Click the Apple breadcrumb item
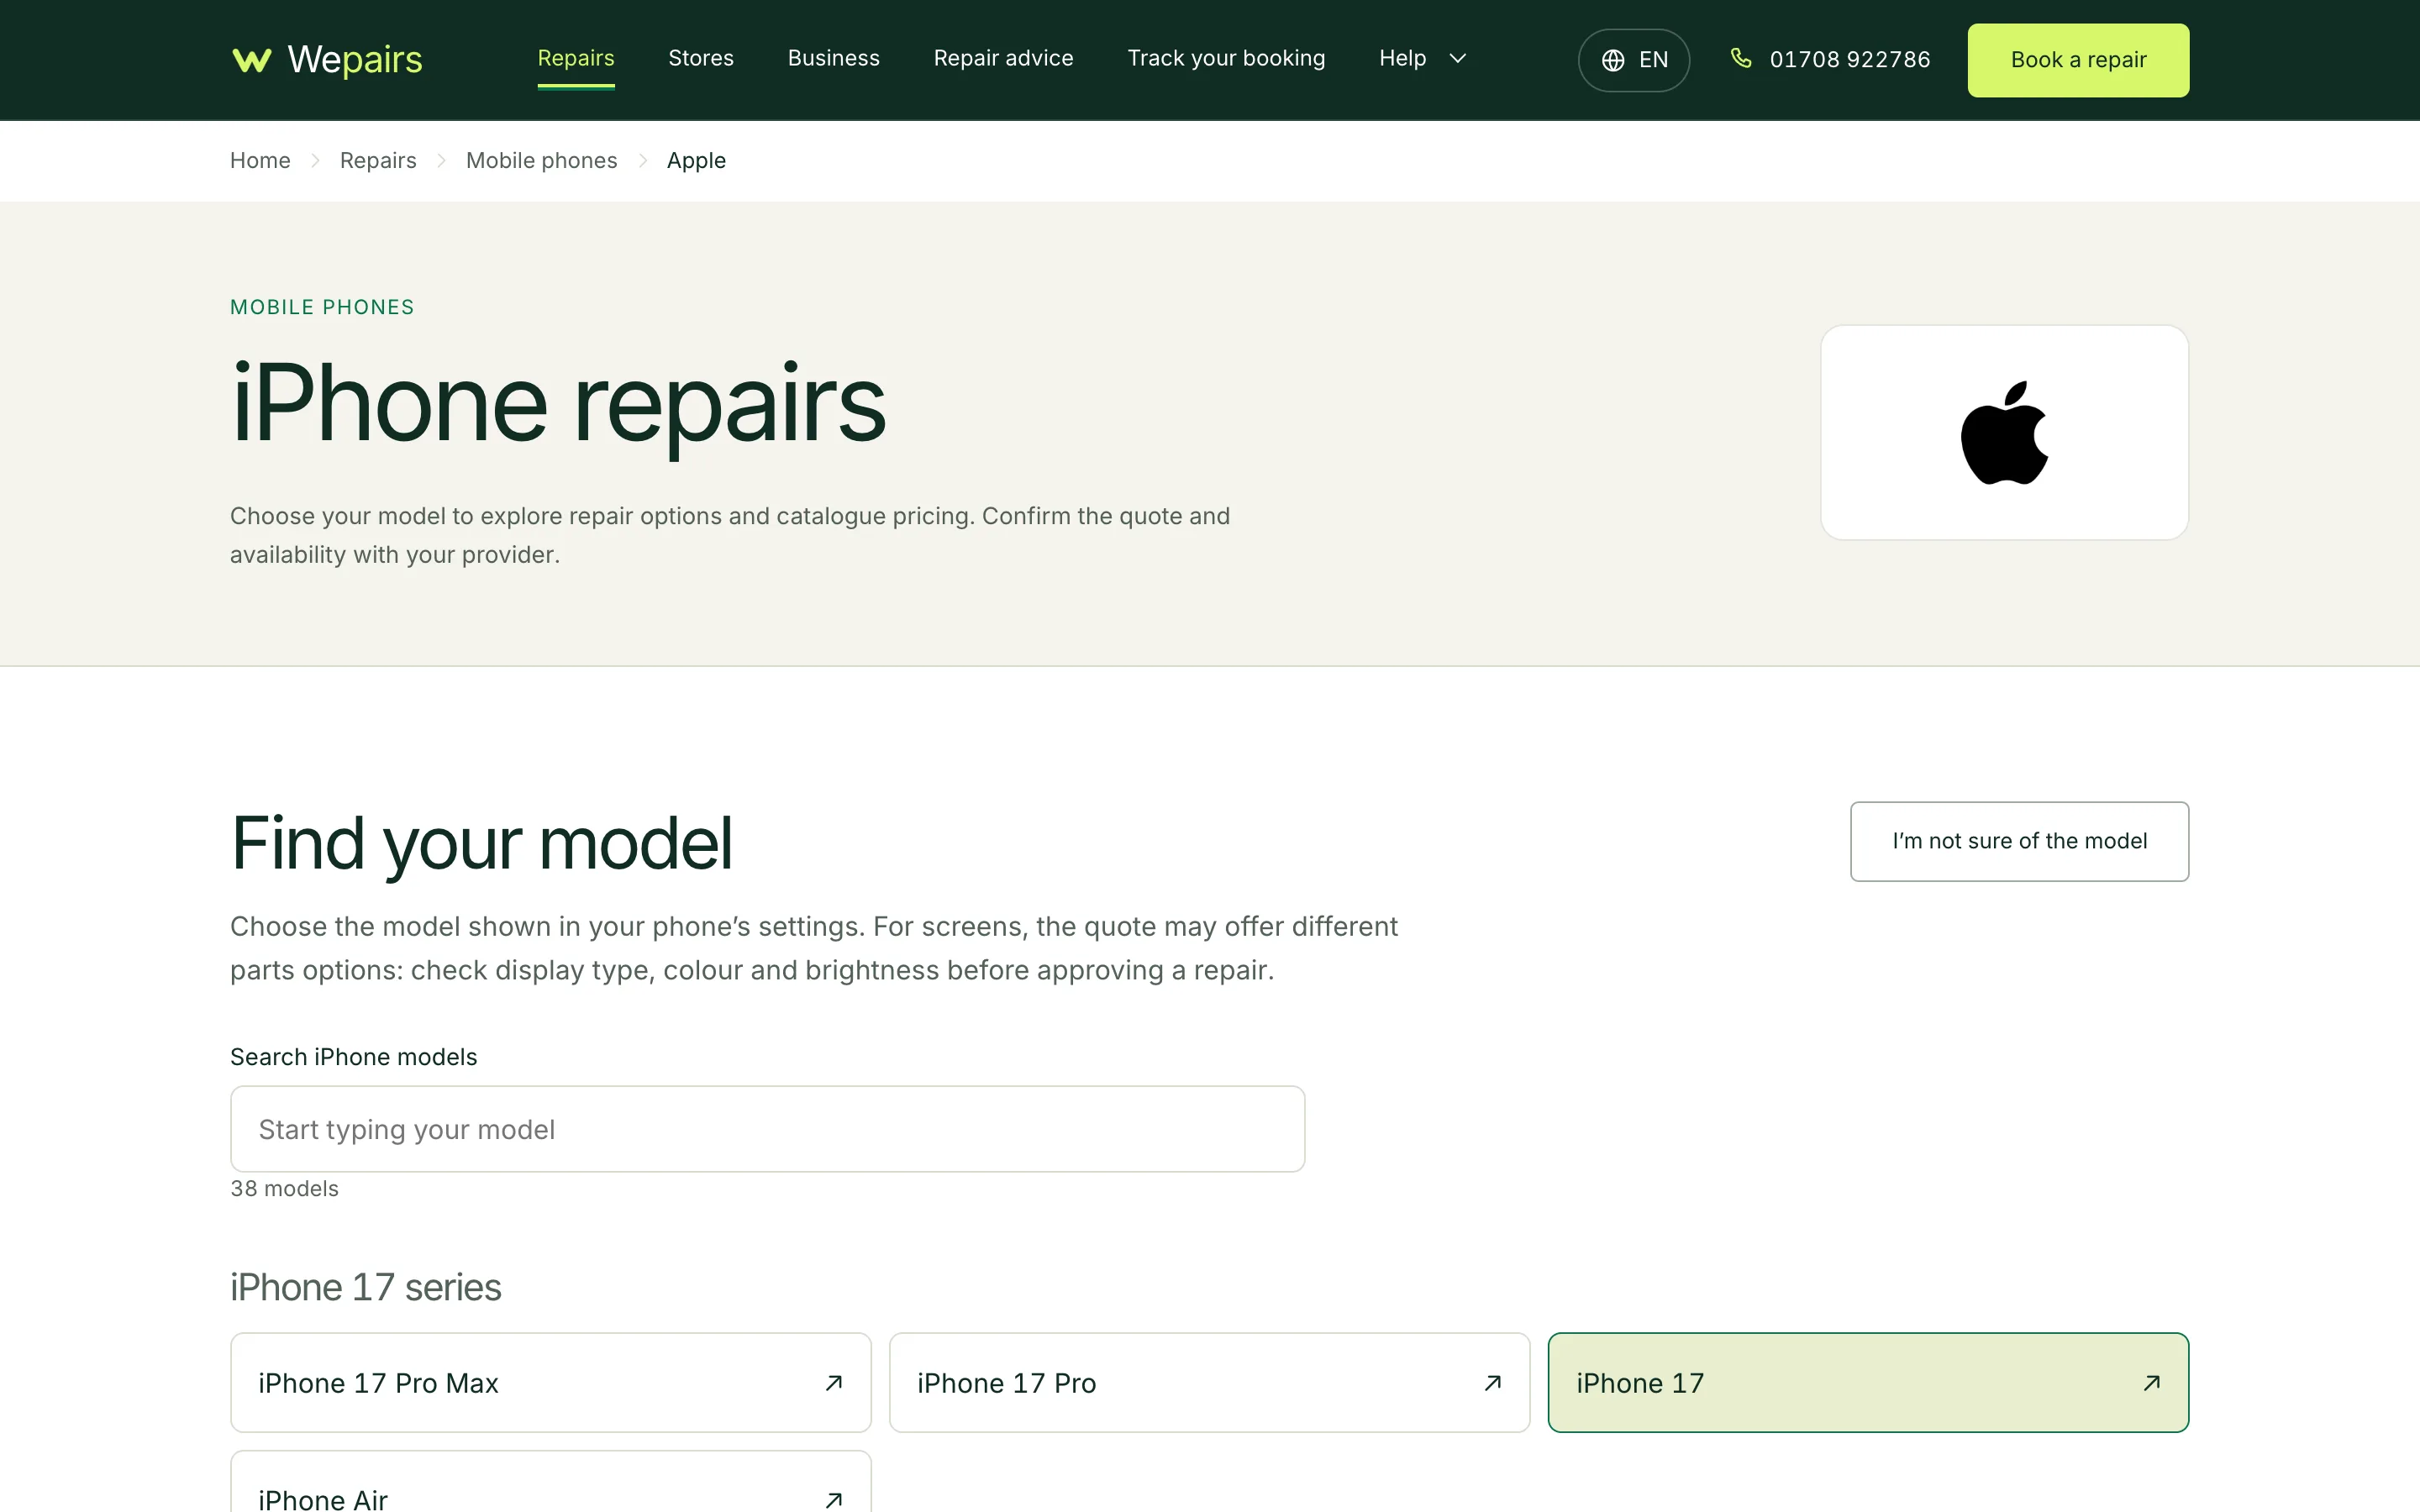 click(x=696, y=160)
